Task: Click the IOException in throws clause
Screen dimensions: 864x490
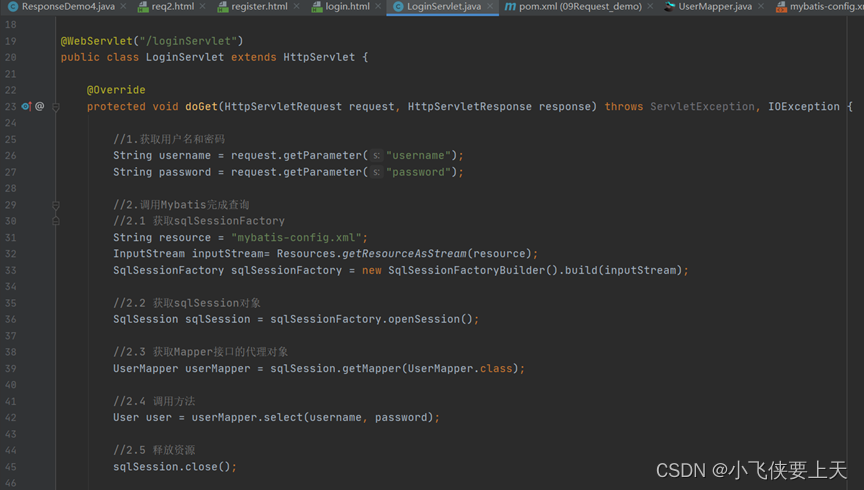Action: pyautogui.click(x=804, y=106)
